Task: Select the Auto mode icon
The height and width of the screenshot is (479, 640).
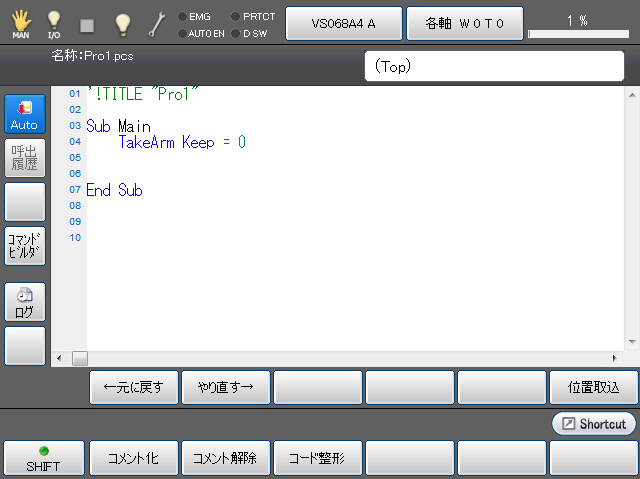Action: pyautogui.click(x=25, y=114)
